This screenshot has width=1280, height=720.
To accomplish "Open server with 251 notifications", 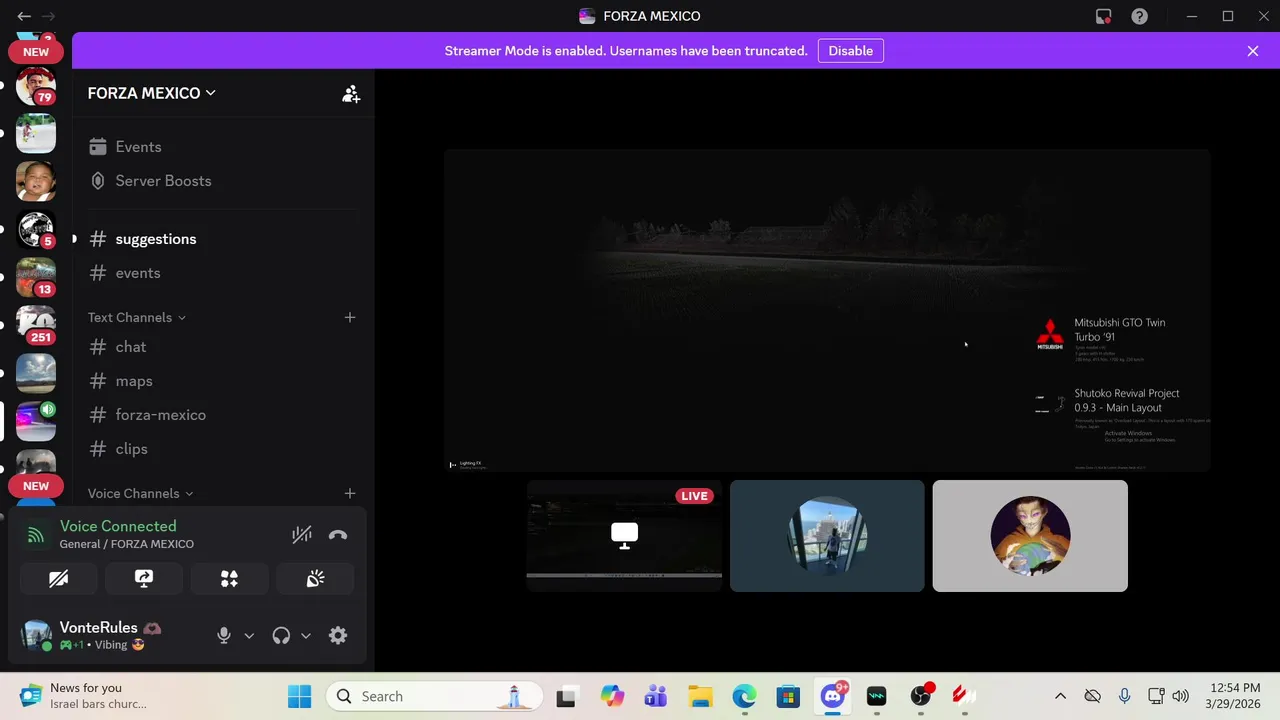I will point(36,326).
